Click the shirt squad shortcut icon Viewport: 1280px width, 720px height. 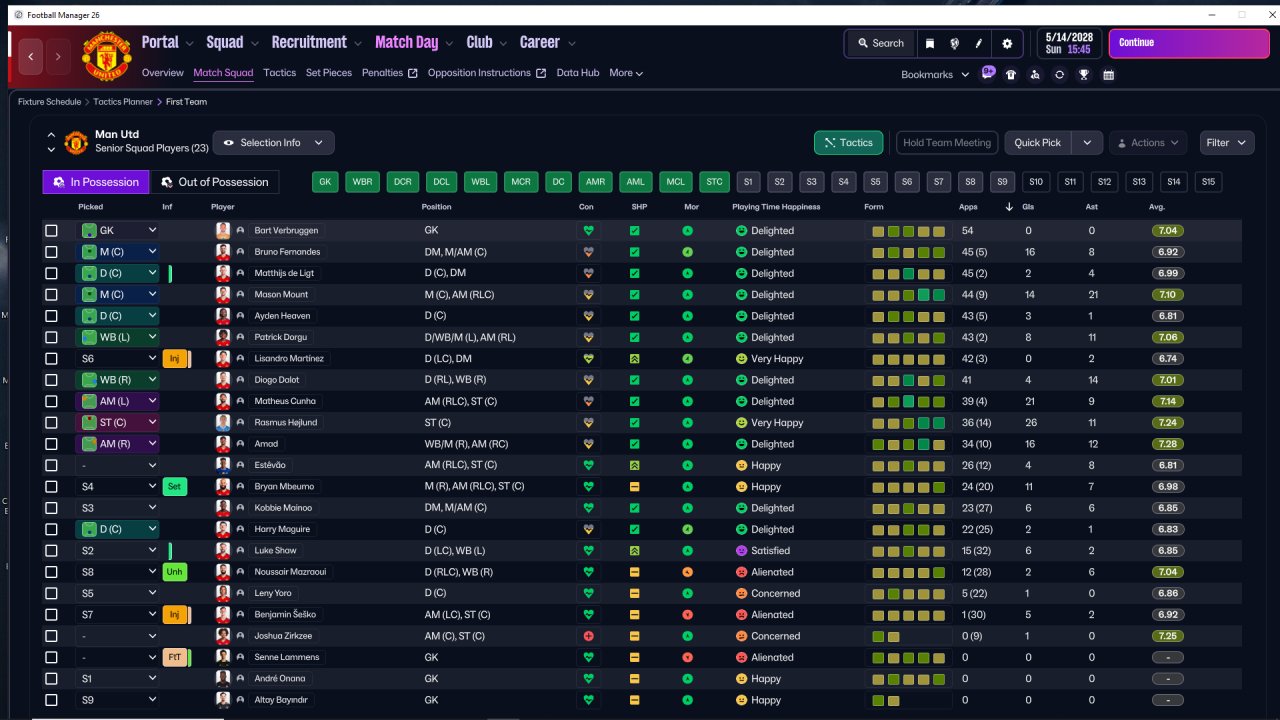tap(1011, 75)
